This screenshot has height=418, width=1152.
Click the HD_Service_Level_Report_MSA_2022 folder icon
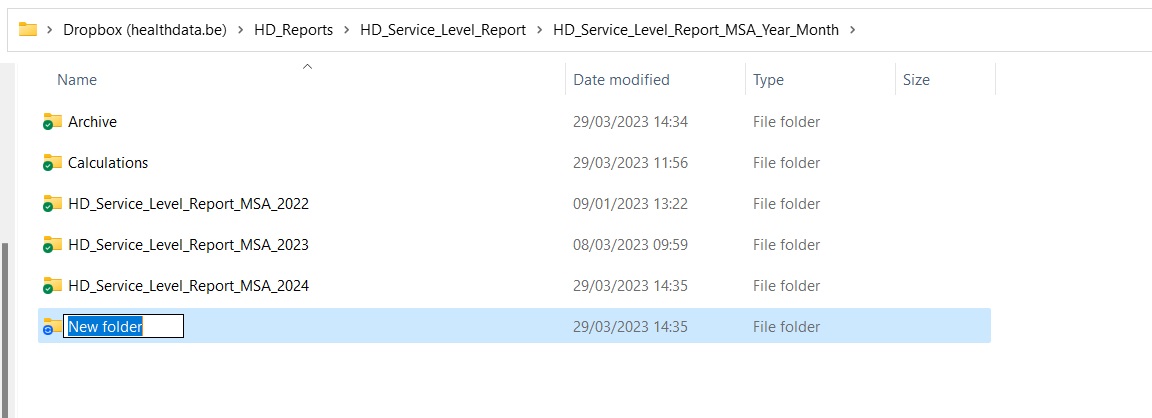[x=53, y=204]
